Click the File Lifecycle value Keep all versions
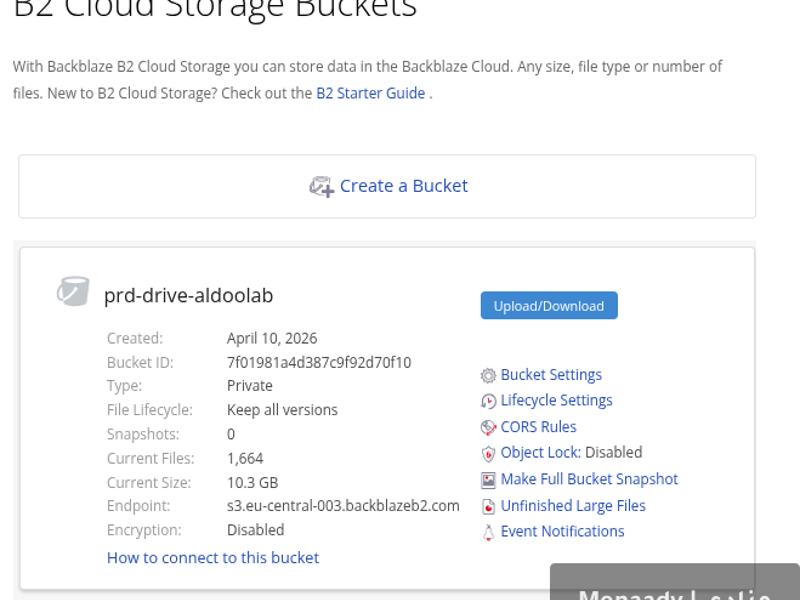The height and width of the screenshot is (600, 800). tap(282, 410)
